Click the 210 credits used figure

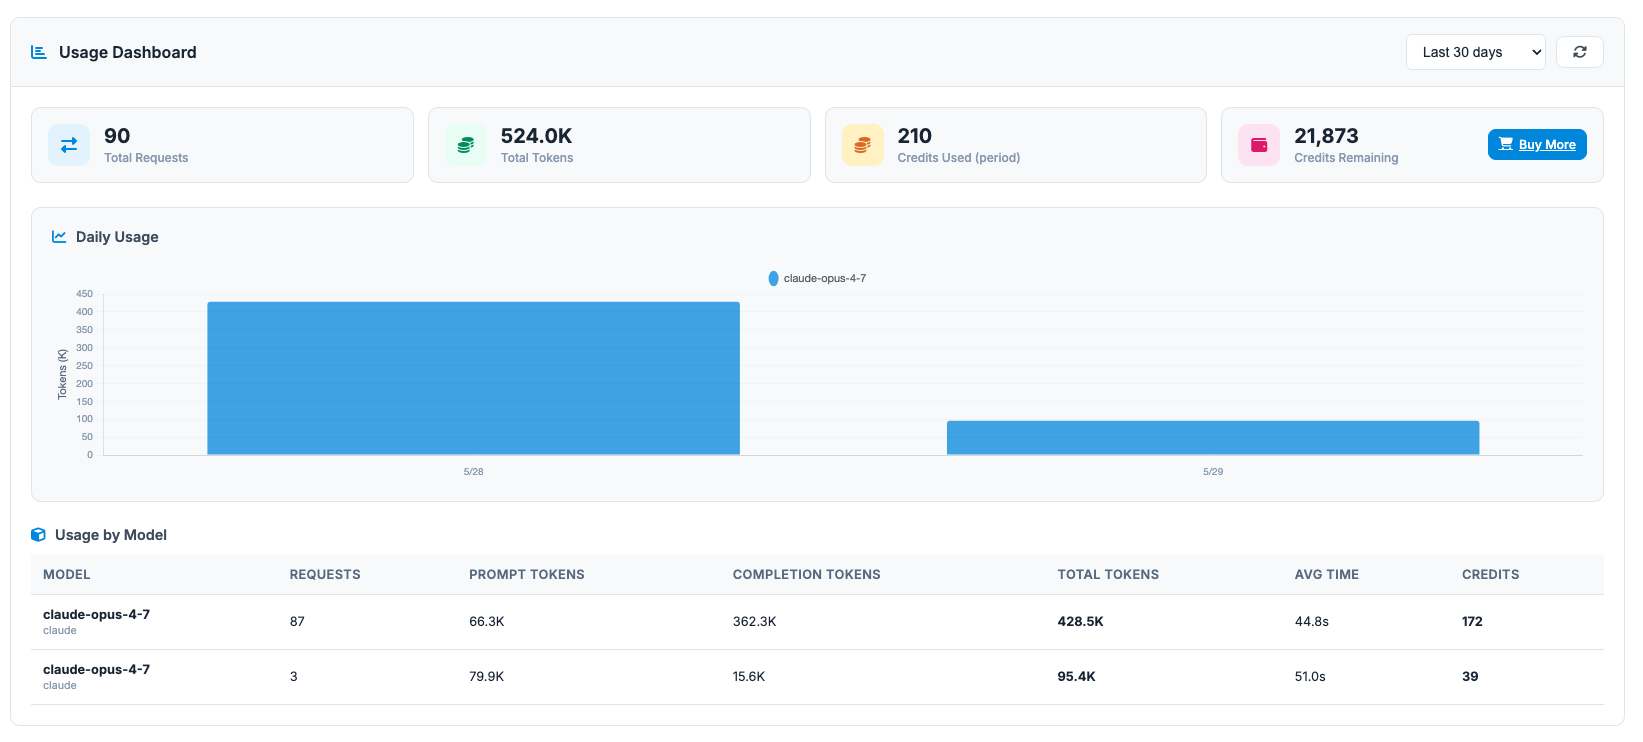coord(914,136)
